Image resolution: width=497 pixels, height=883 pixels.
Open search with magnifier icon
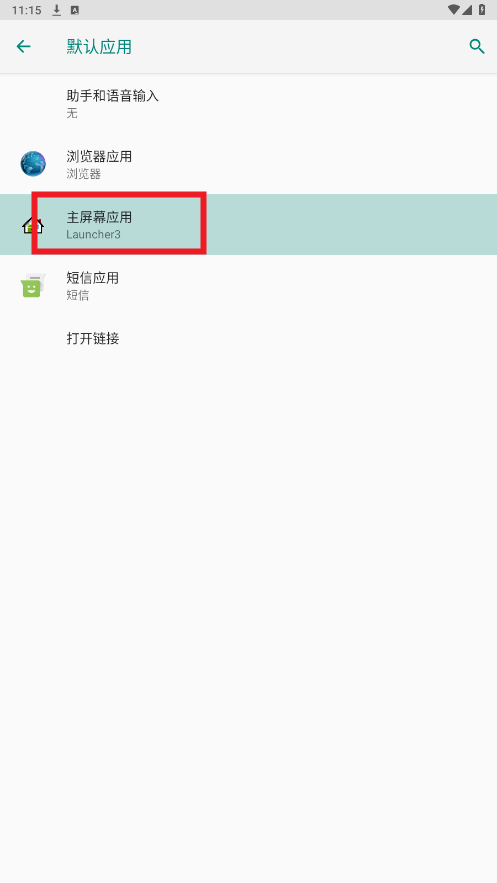[x=477, y=47]
